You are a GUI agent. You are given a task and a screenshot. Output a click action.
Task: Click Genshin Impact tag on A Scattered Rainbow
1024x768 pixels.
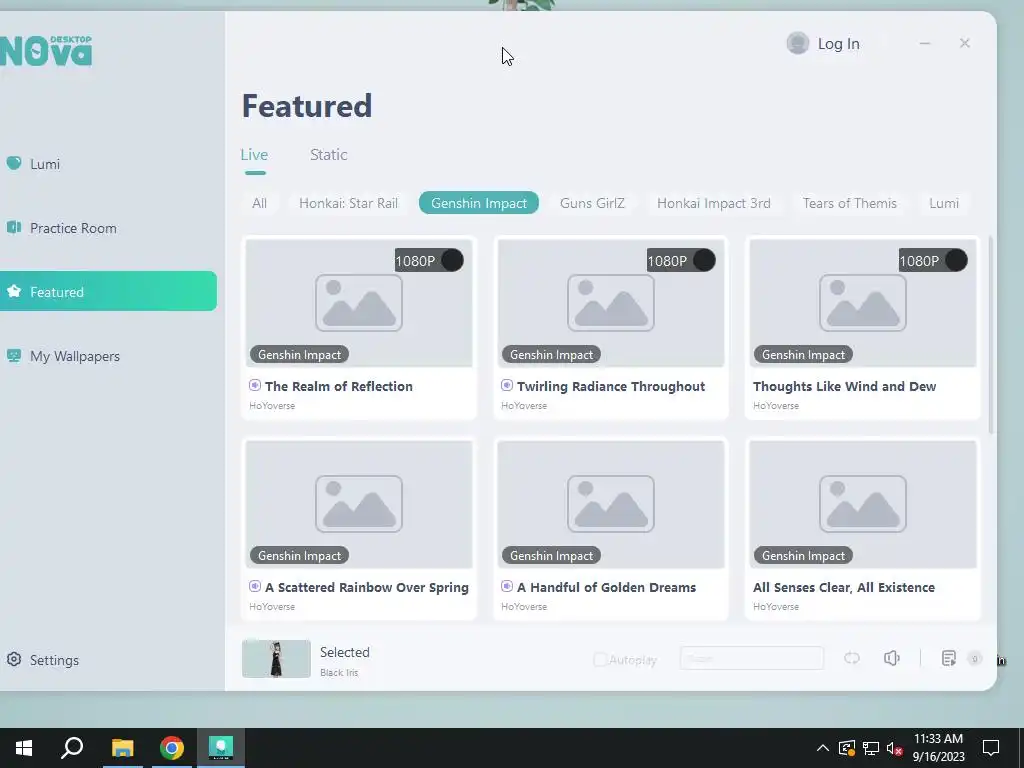[x=299, y=556]
